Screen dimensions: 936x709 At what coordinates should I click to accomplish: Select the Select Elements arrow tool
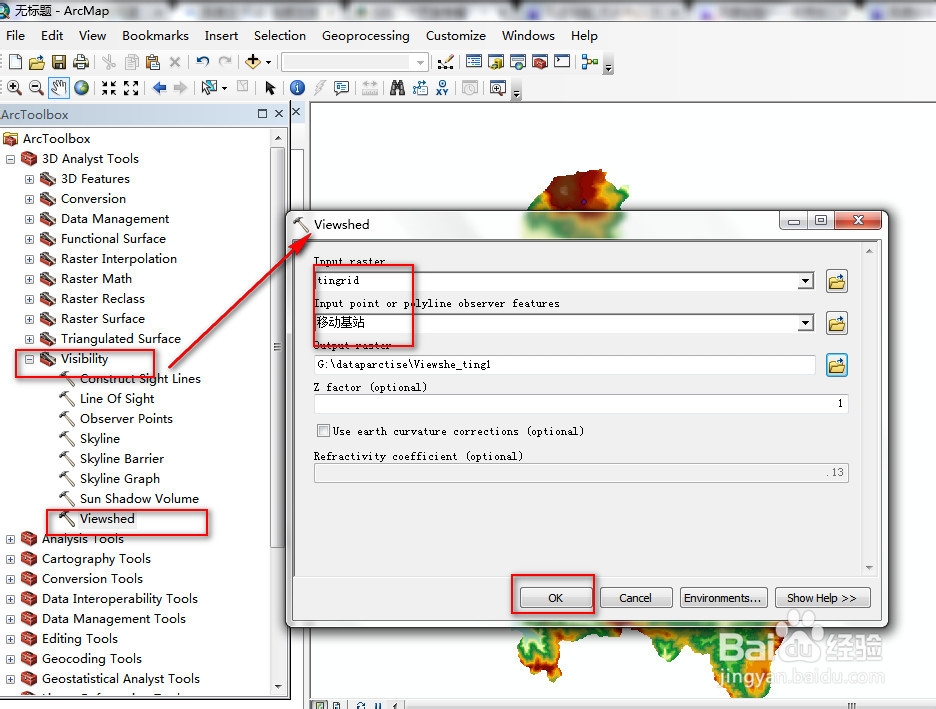(270, 88)
